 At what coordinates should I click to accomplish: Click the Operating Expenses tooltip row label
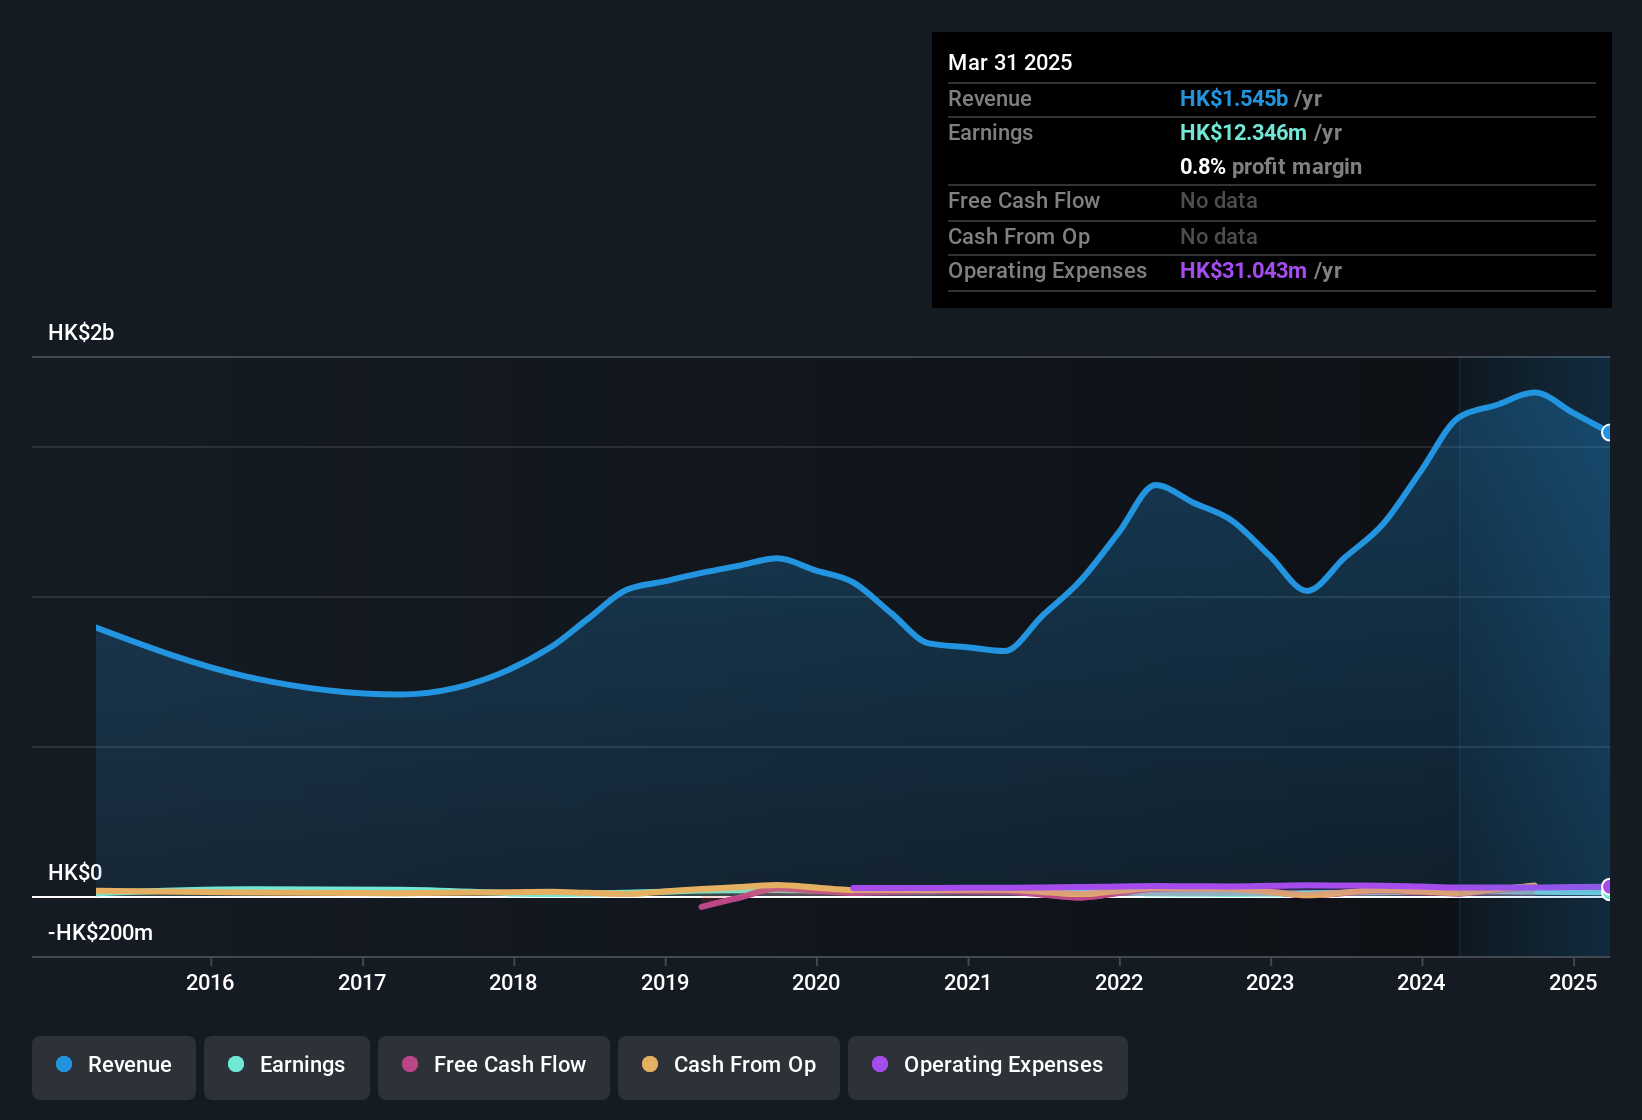1047,270
